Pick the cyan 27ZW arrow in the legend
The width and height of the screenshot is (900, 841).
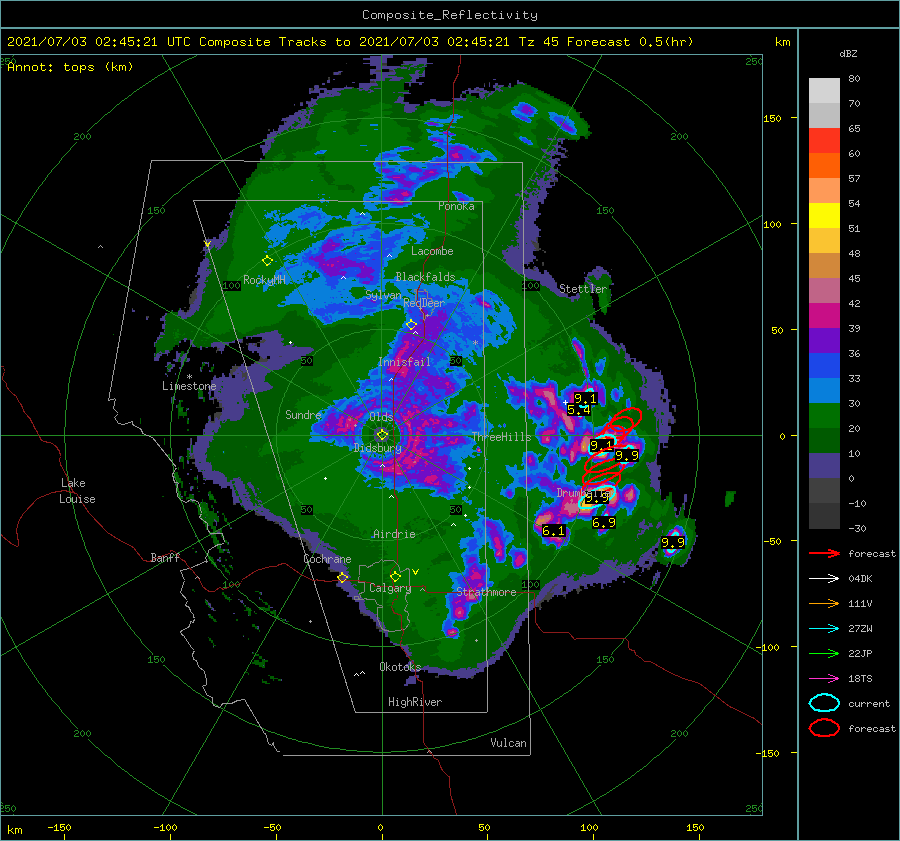coord(824,629)
